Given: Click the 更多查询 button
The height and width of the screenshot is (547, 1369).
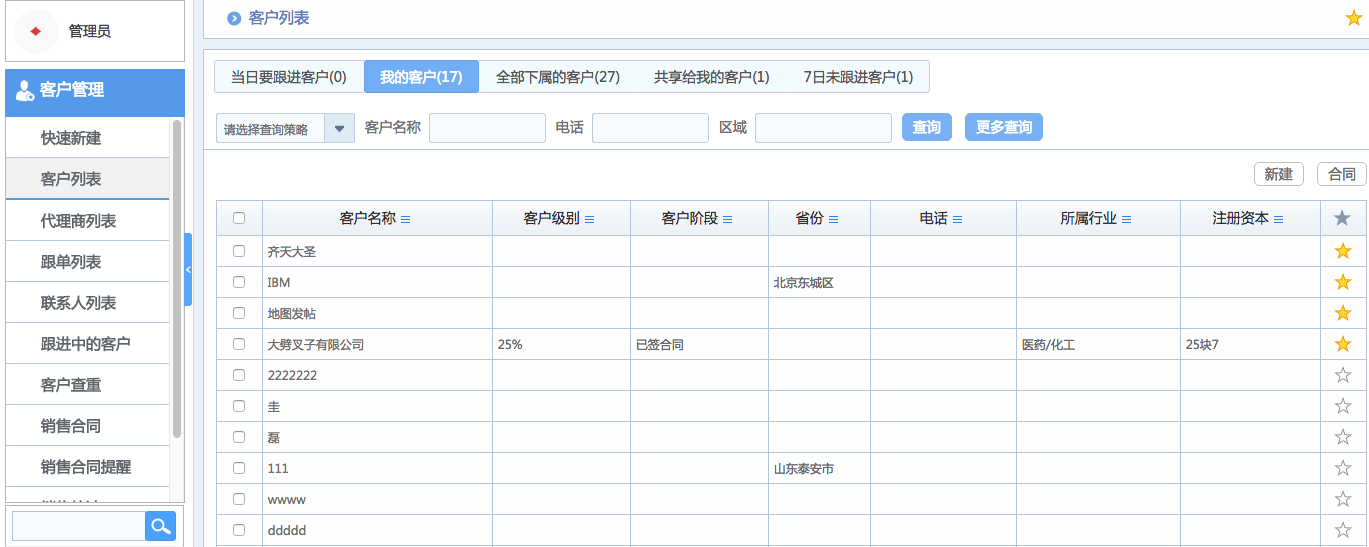Looking at the screenshot, I should coord(1003,127).
